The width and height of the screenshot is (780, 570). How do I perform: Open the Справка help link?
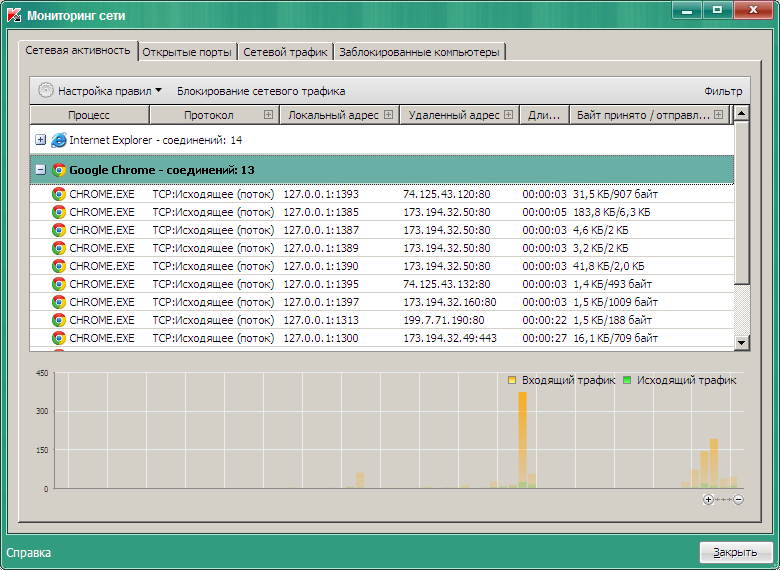point(28,552)
